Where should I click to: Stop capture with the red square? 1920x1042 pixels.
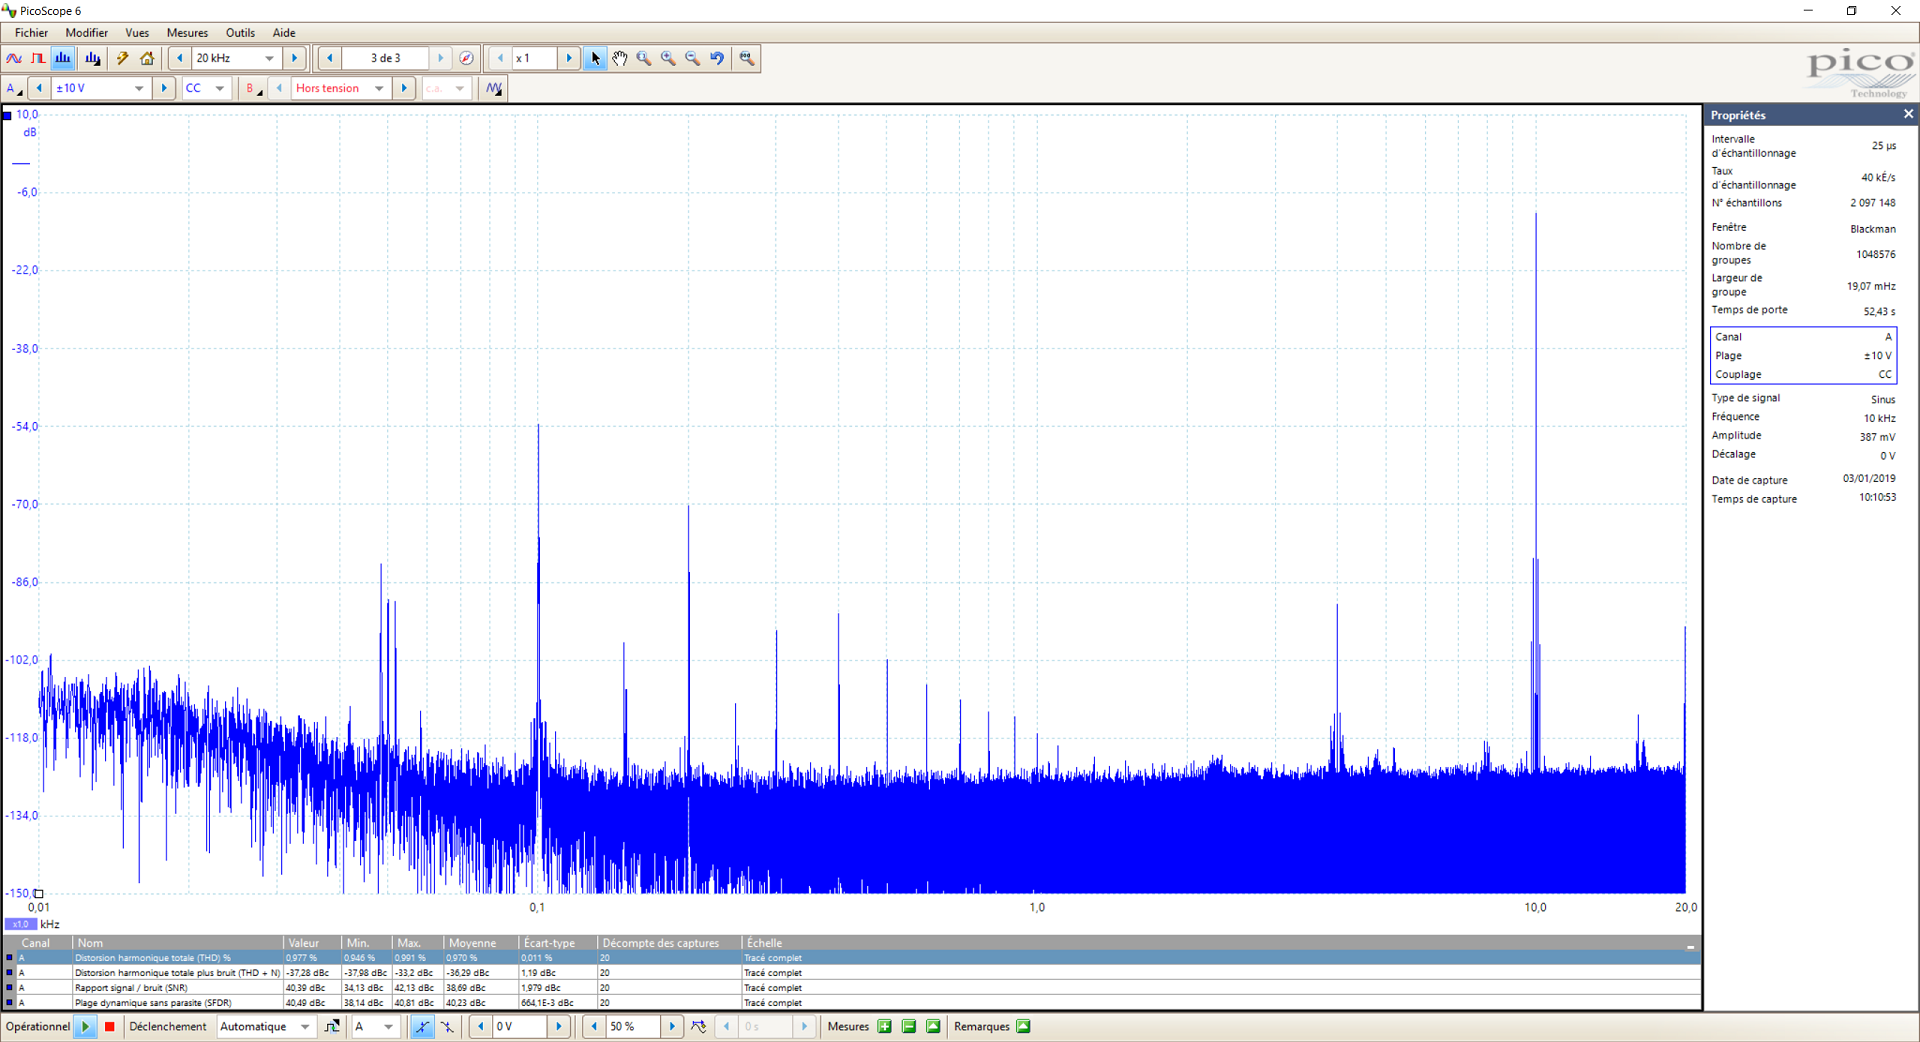110,1026
